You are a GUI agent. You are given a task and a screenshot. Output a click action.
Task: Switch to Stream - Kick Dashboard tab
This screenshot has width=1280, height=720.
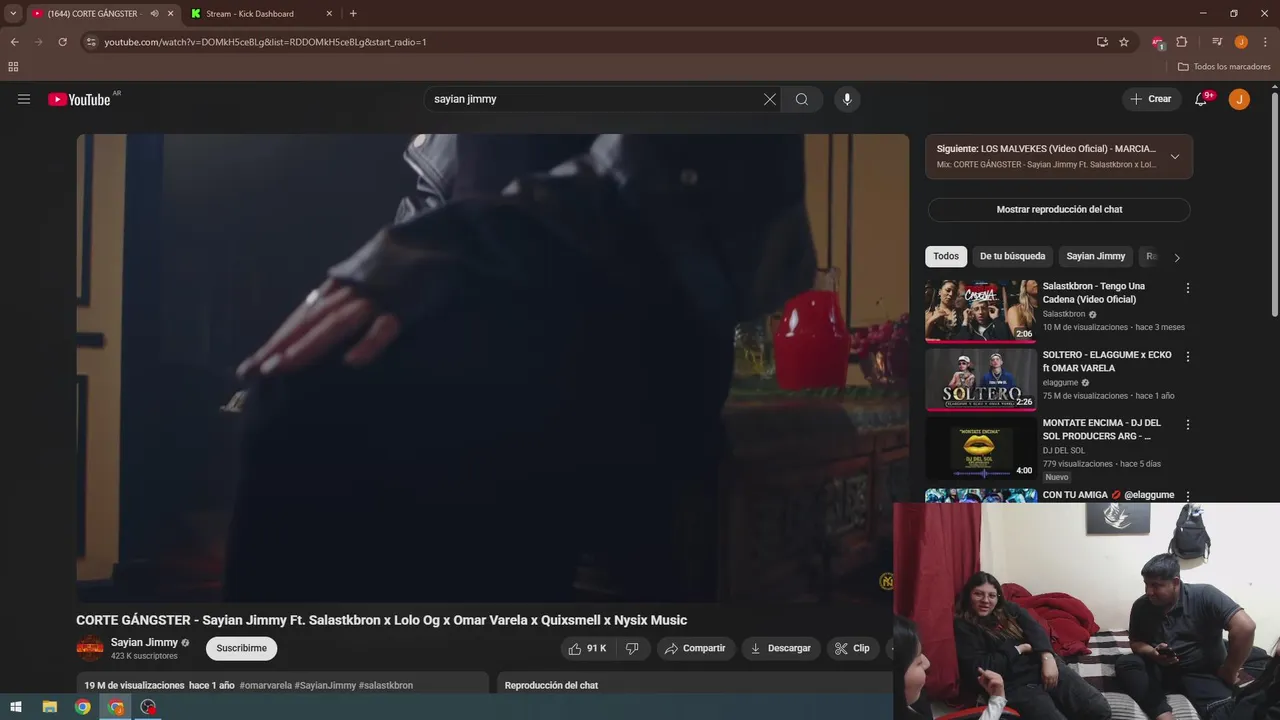pos(250,13)
